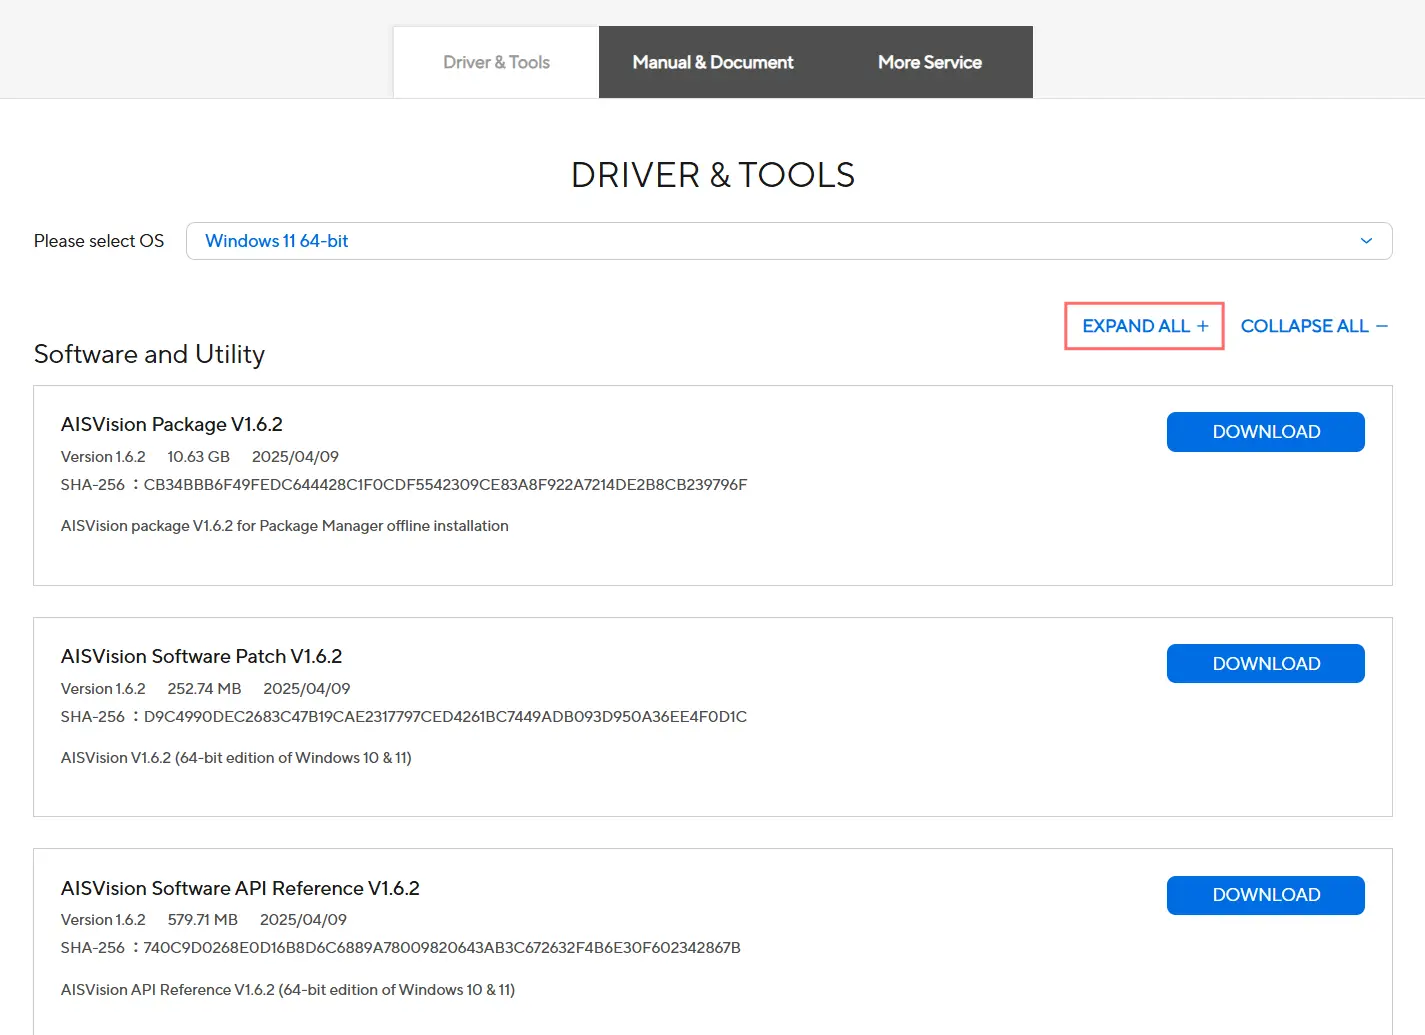Download AISVision Software API Reference V1.6.2
The width and height of the screenshot is (1425, 1035).
(1266, 895)
